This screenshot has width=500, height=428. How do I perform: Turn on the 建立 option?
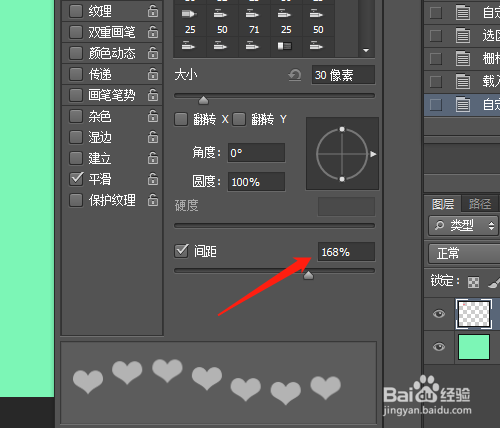pos(76,158)
